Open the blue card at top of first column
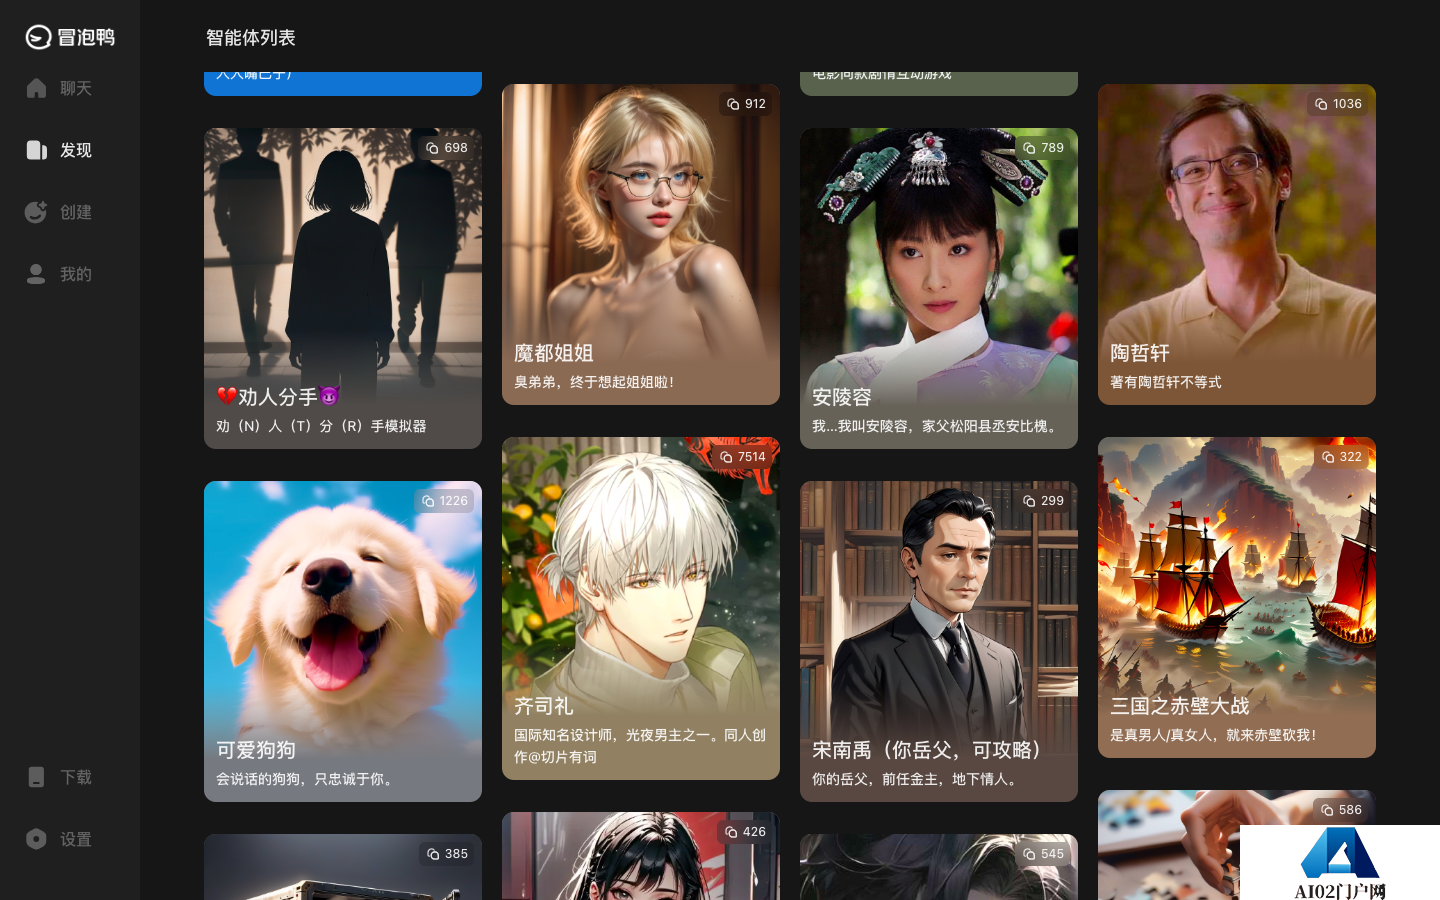The width and height of the screenshot is (1440, 900). 343,83
